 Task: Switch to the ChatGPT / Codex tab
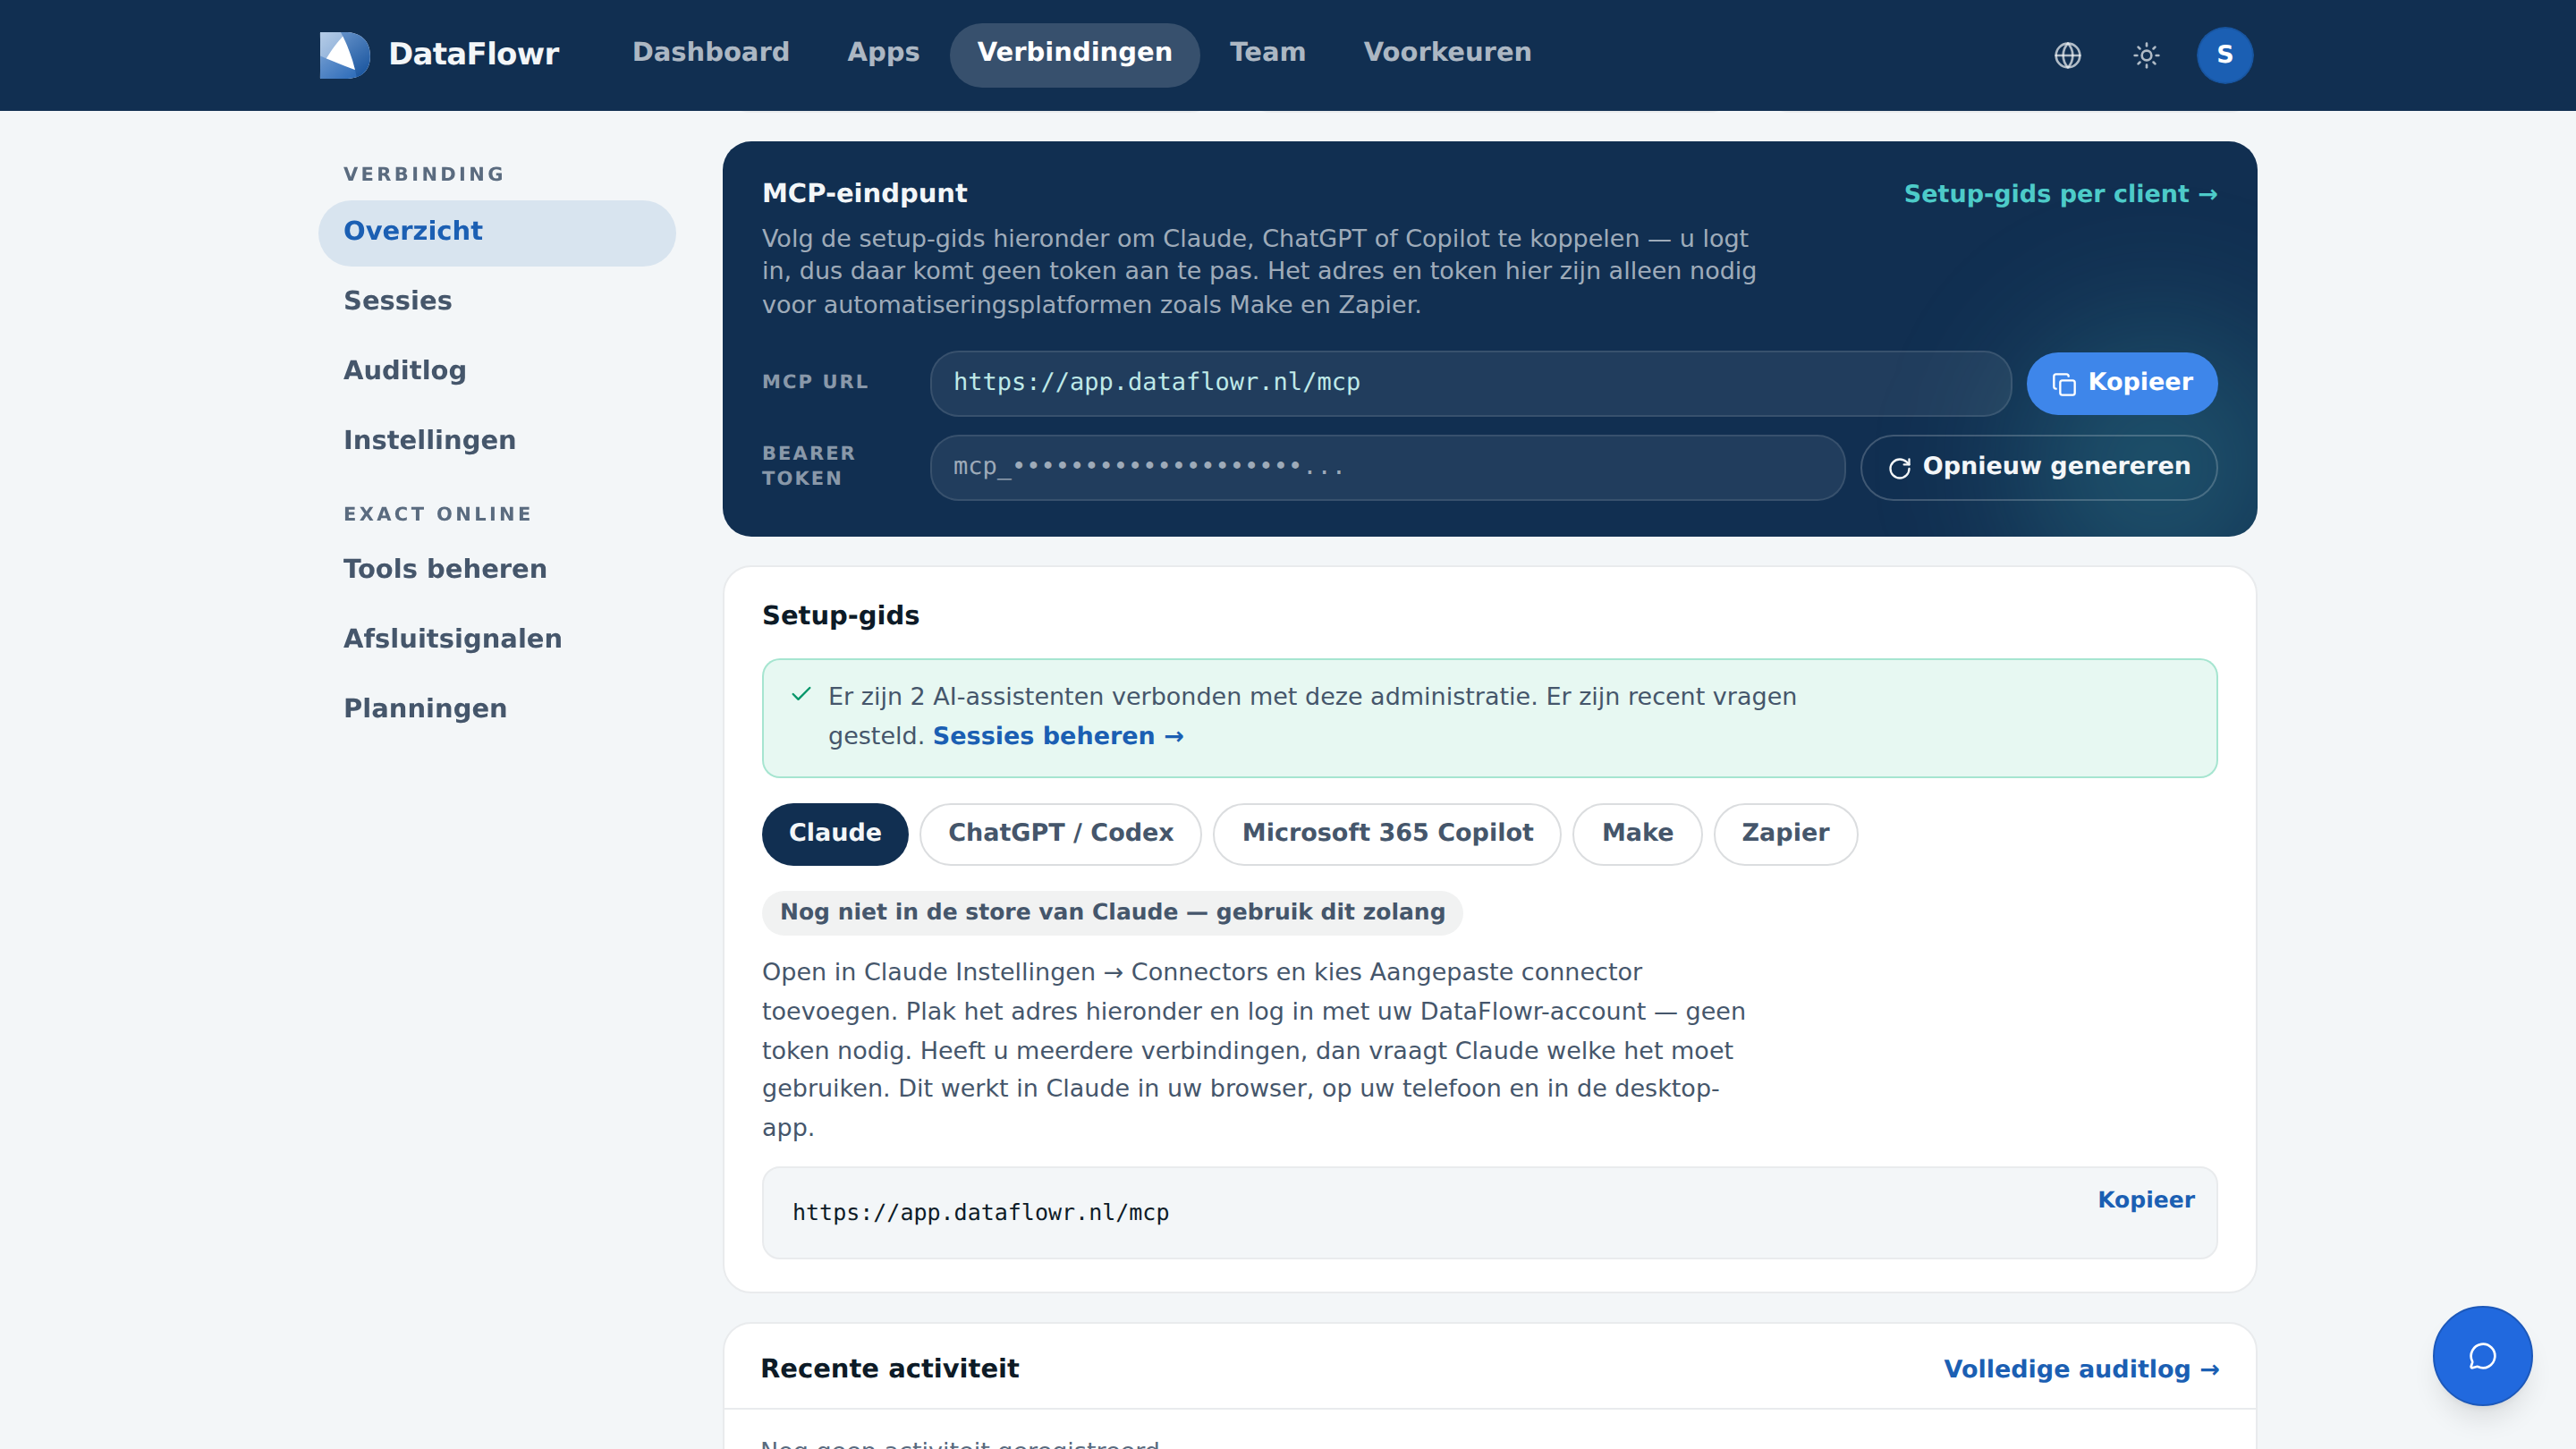pos(1060,833)
